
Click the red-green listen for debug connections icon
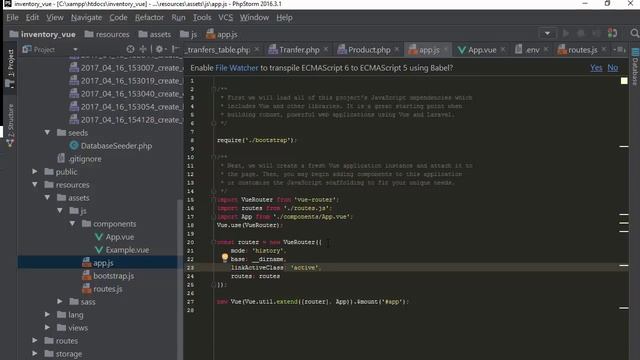pyautogui.click(x=612, y=33)
